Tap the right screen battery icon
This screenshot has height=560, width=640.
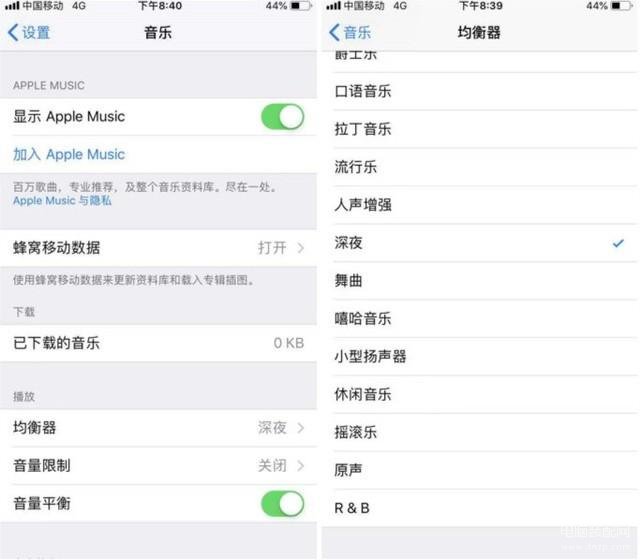pyautogui.click(x=622, y=6)
